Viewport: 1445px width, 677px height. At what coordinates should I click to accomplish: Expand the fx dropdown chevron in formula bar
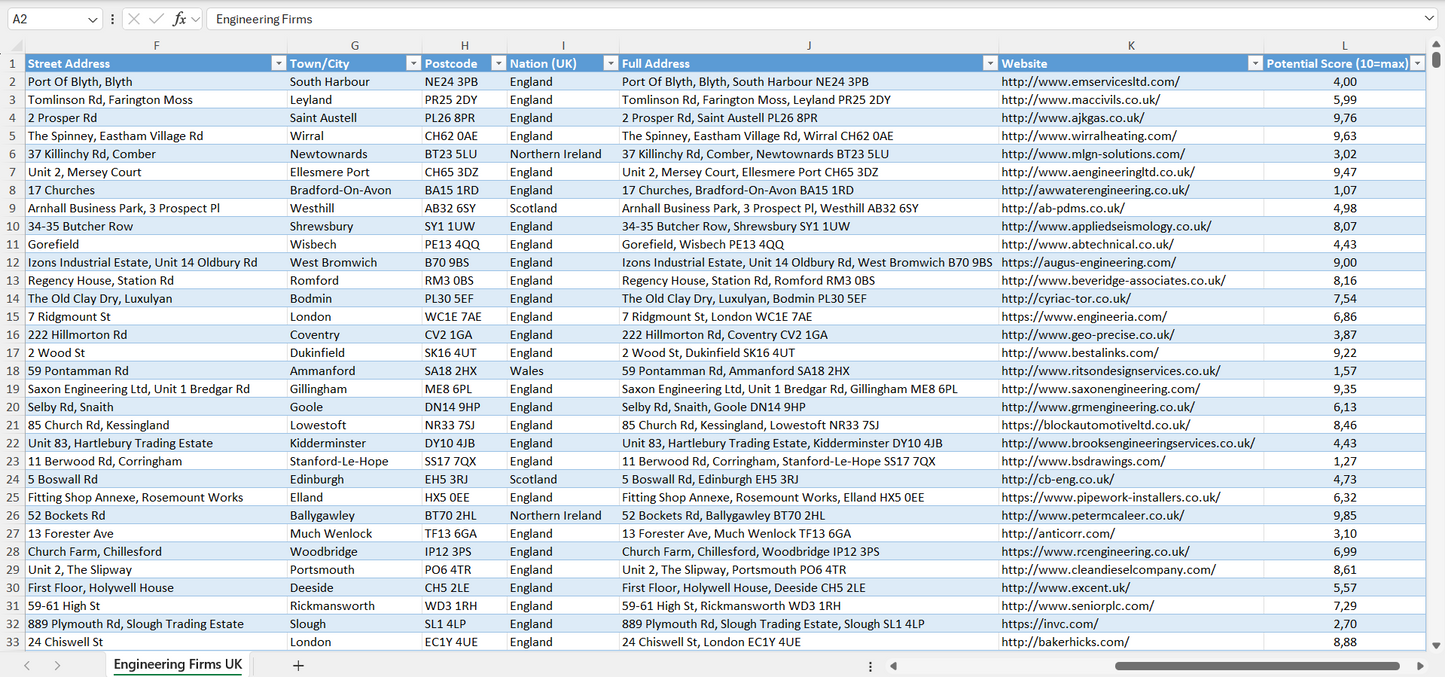[196, 19]
